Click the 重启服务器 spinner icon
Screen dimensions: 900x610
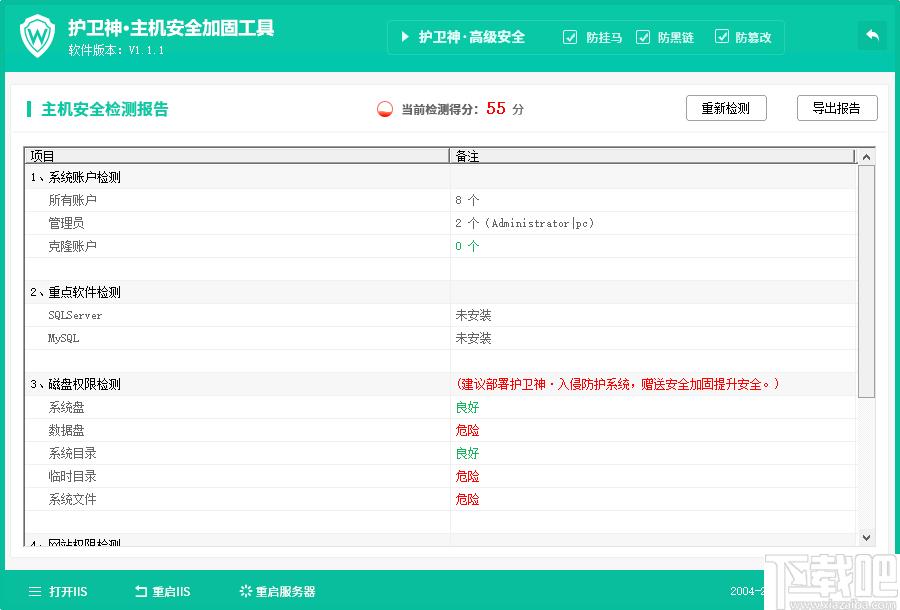click(246, 591)
